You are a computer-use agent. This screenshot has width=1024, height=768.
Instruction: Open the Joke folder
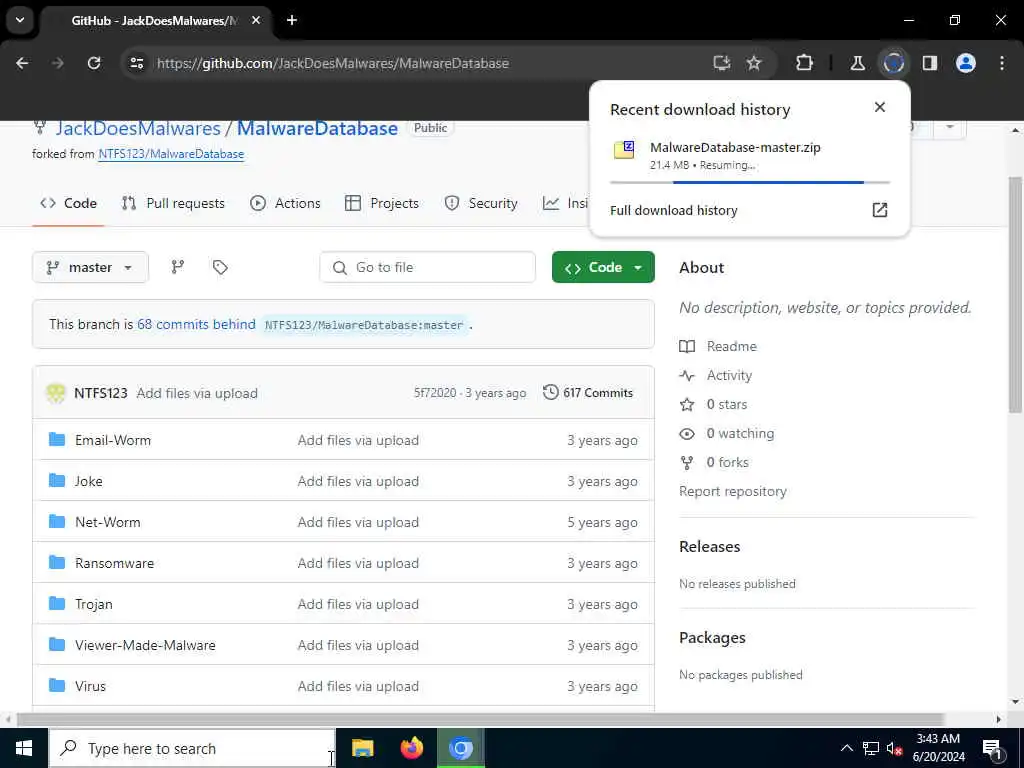click(x=88, y=481)
